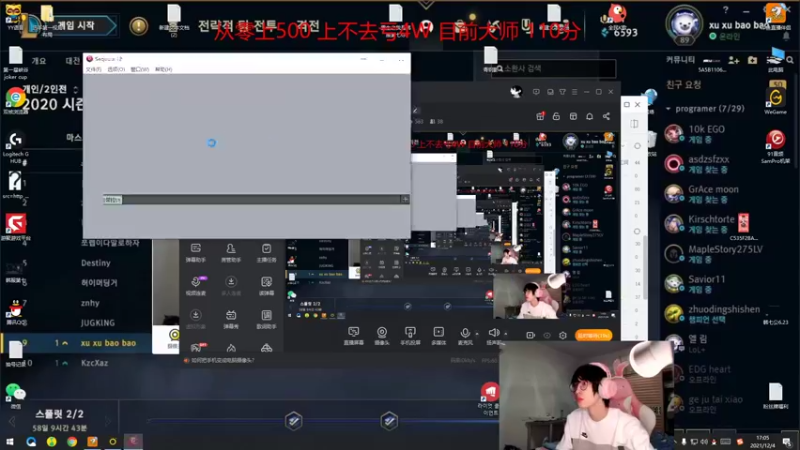Click the unlock icon in streaming app
The width and height of the screenshot is (800, 450).
tap(556, 116)
